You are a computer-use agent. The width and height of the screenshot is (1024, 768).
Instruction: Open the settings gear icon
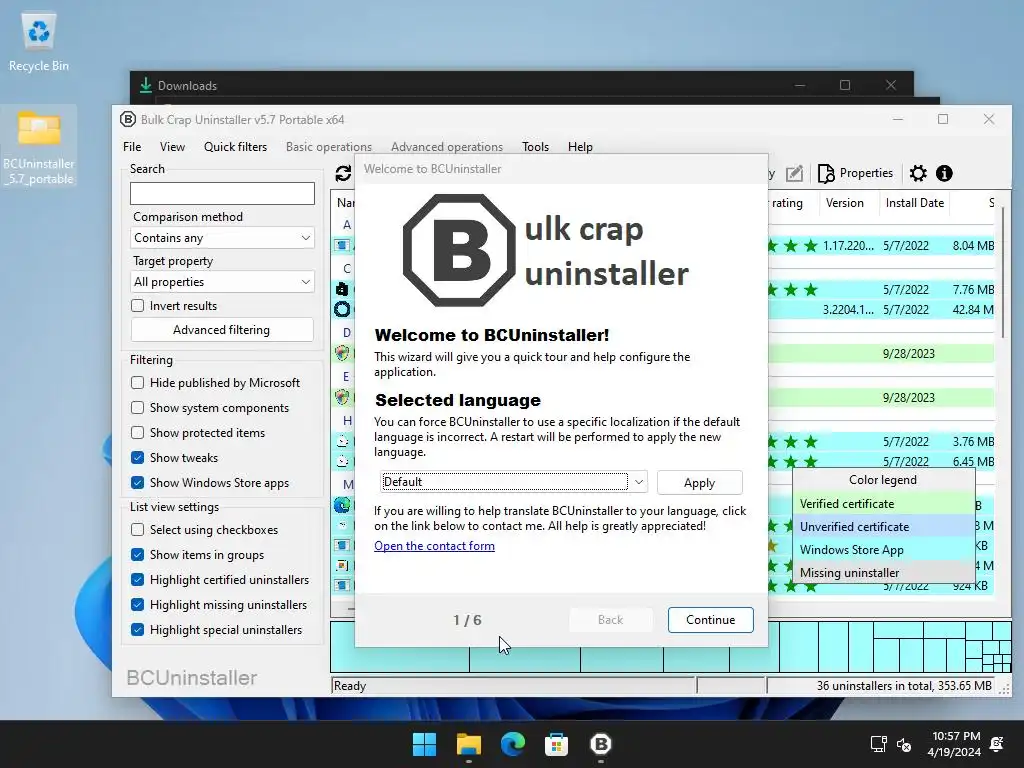[x=918, y=173]
